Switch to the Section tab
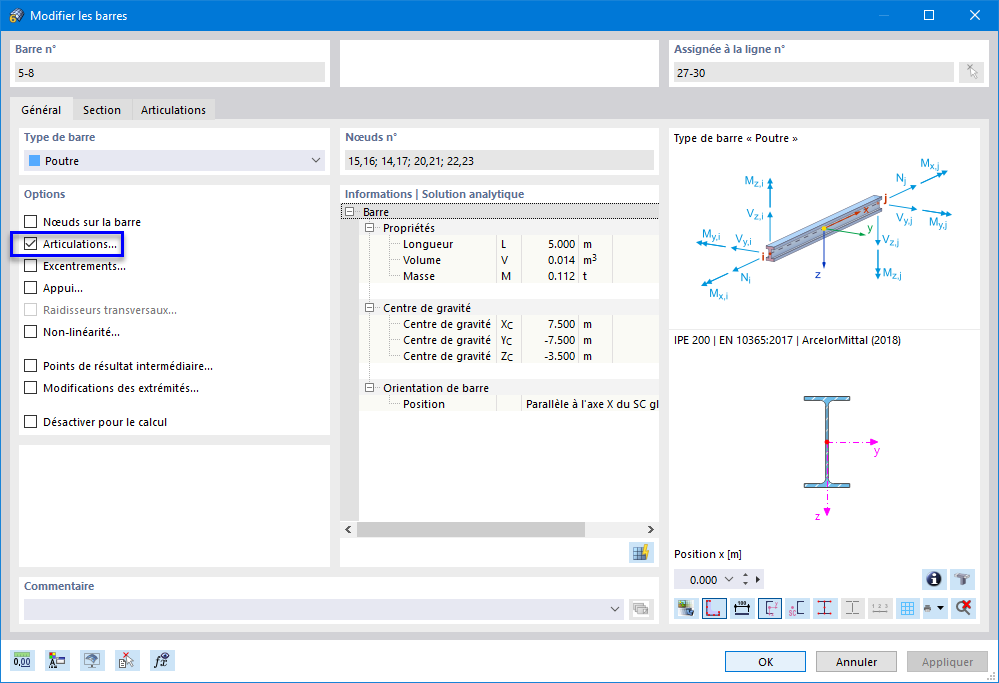The image size is (999, 683). pos(102,110)
